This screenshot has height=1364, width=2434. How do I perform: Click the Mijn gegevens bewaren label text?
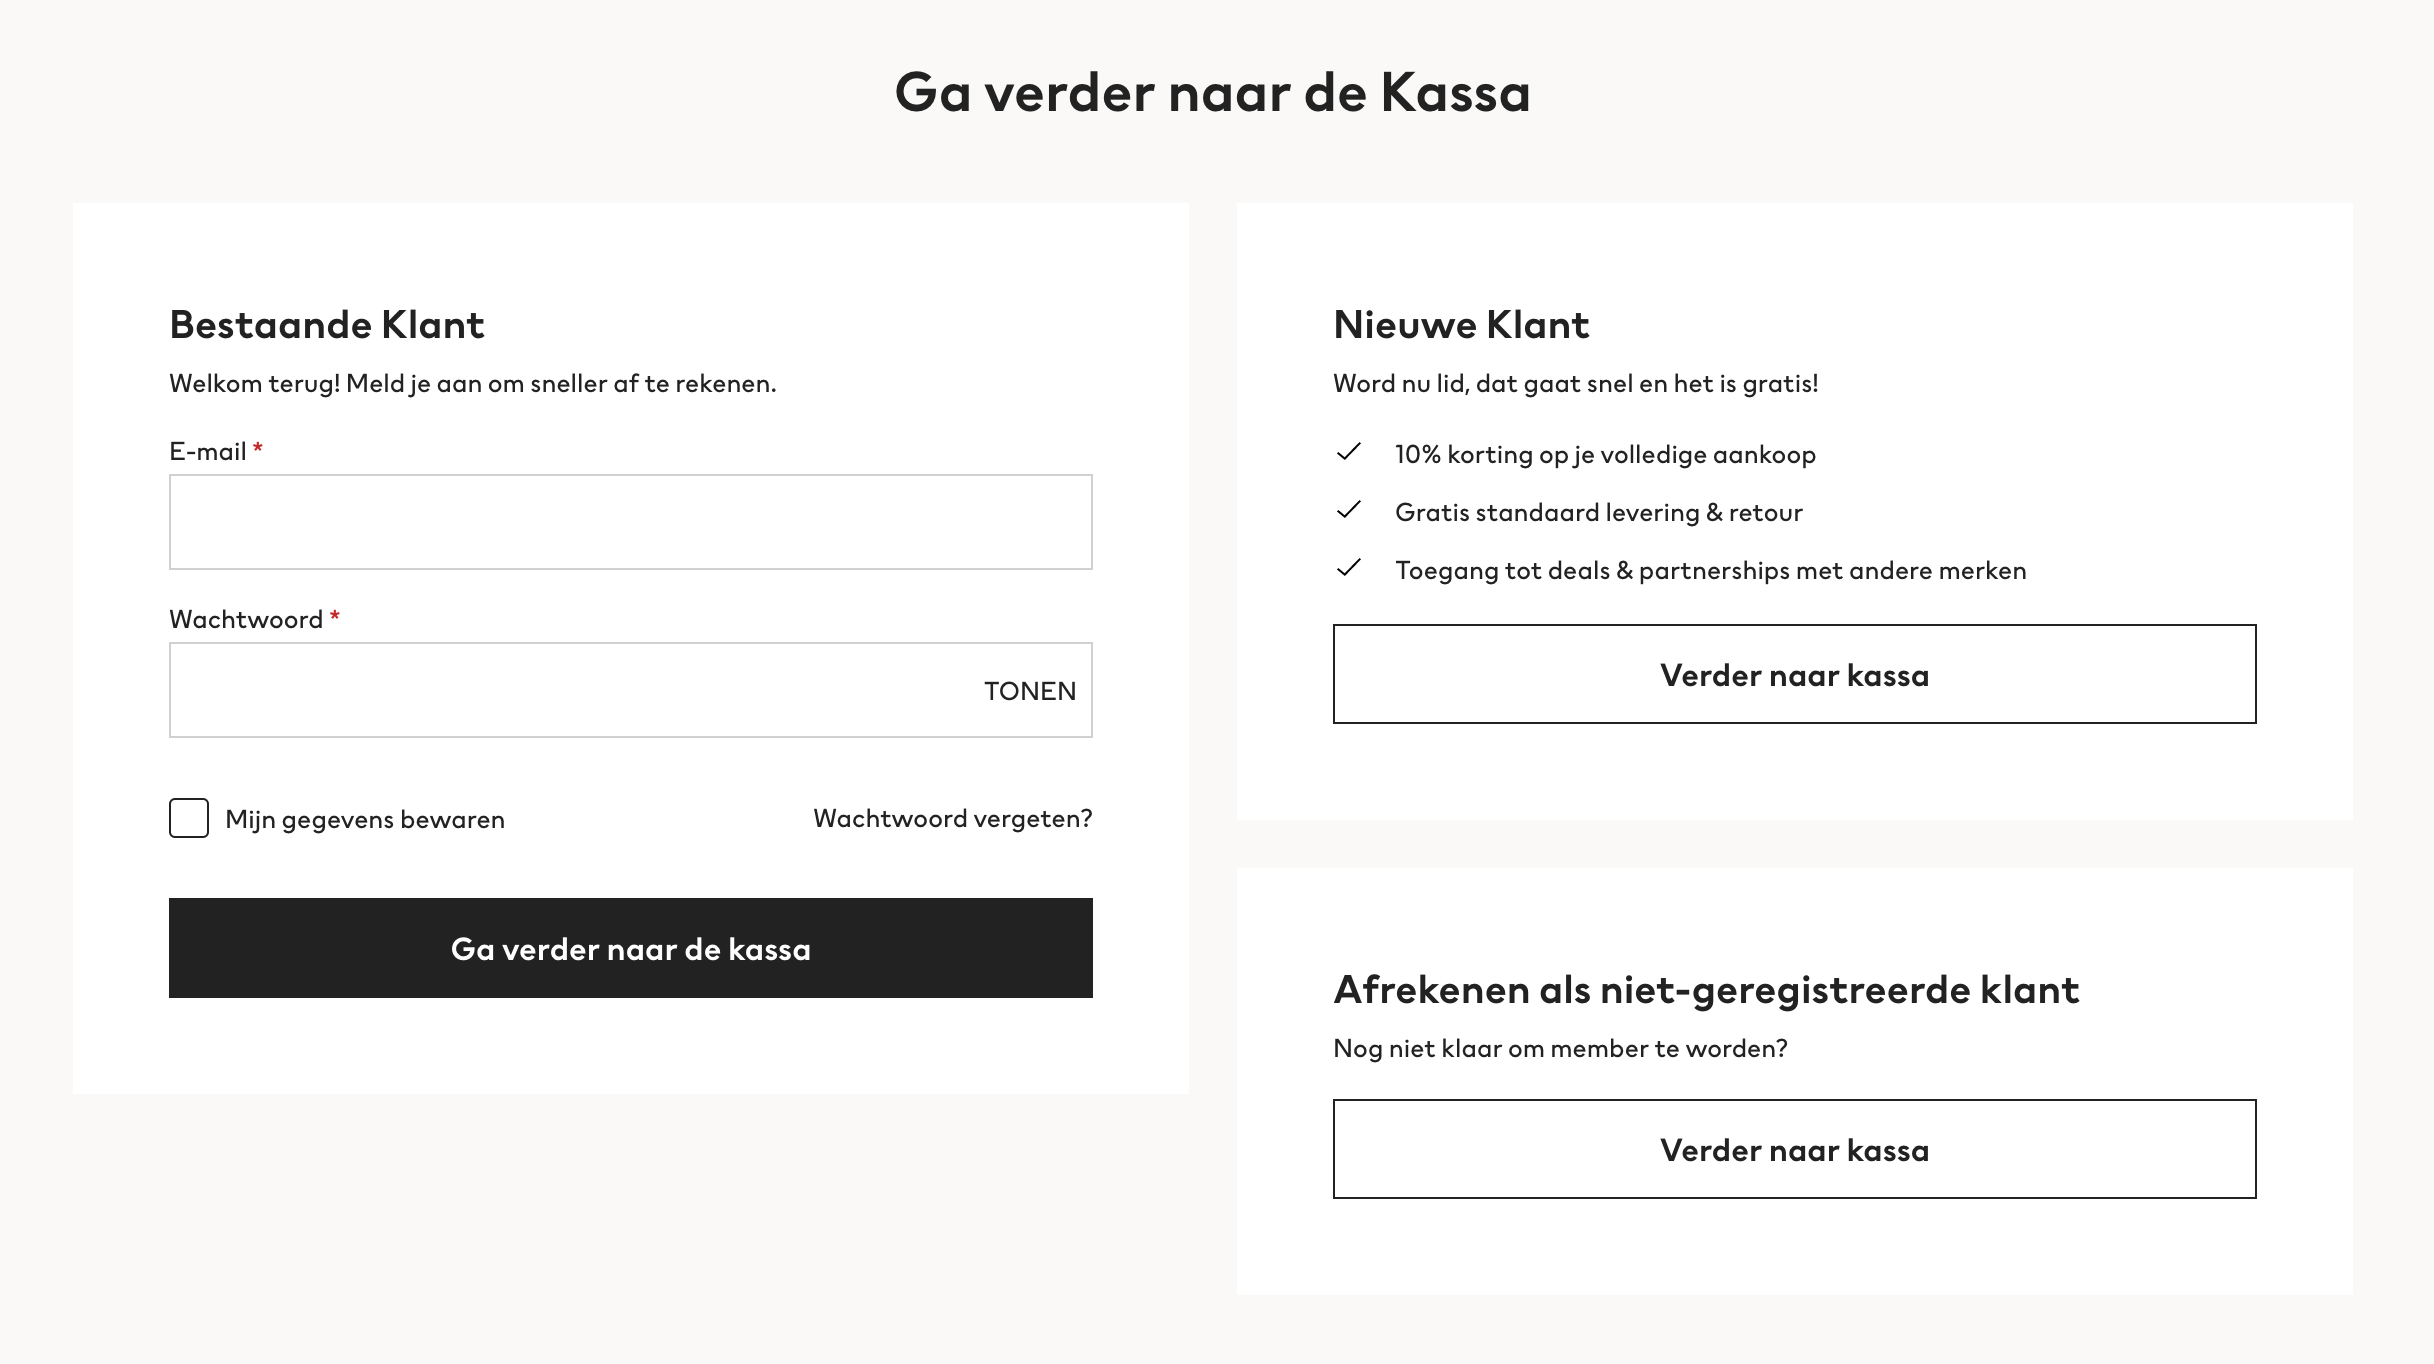pyautogui.click(x=365, y=819)
